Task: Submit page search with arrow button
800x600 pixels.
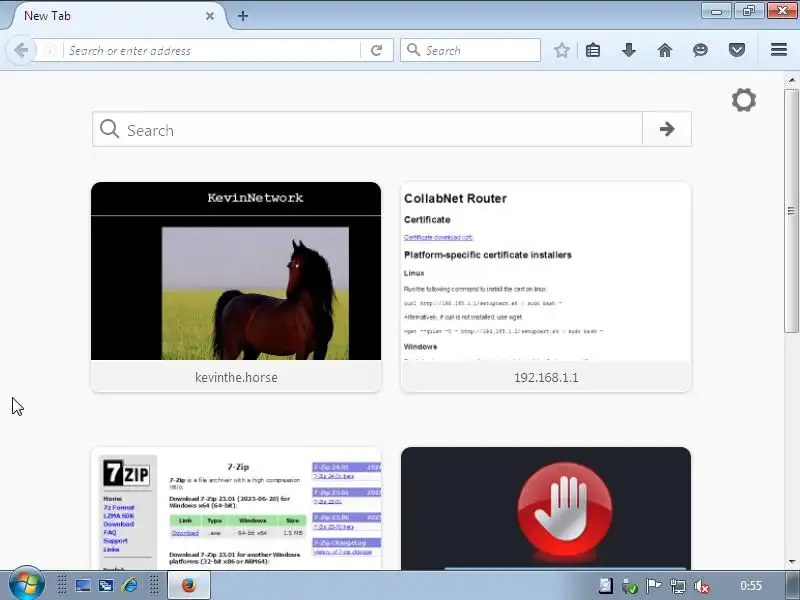Action: (667, 129)
